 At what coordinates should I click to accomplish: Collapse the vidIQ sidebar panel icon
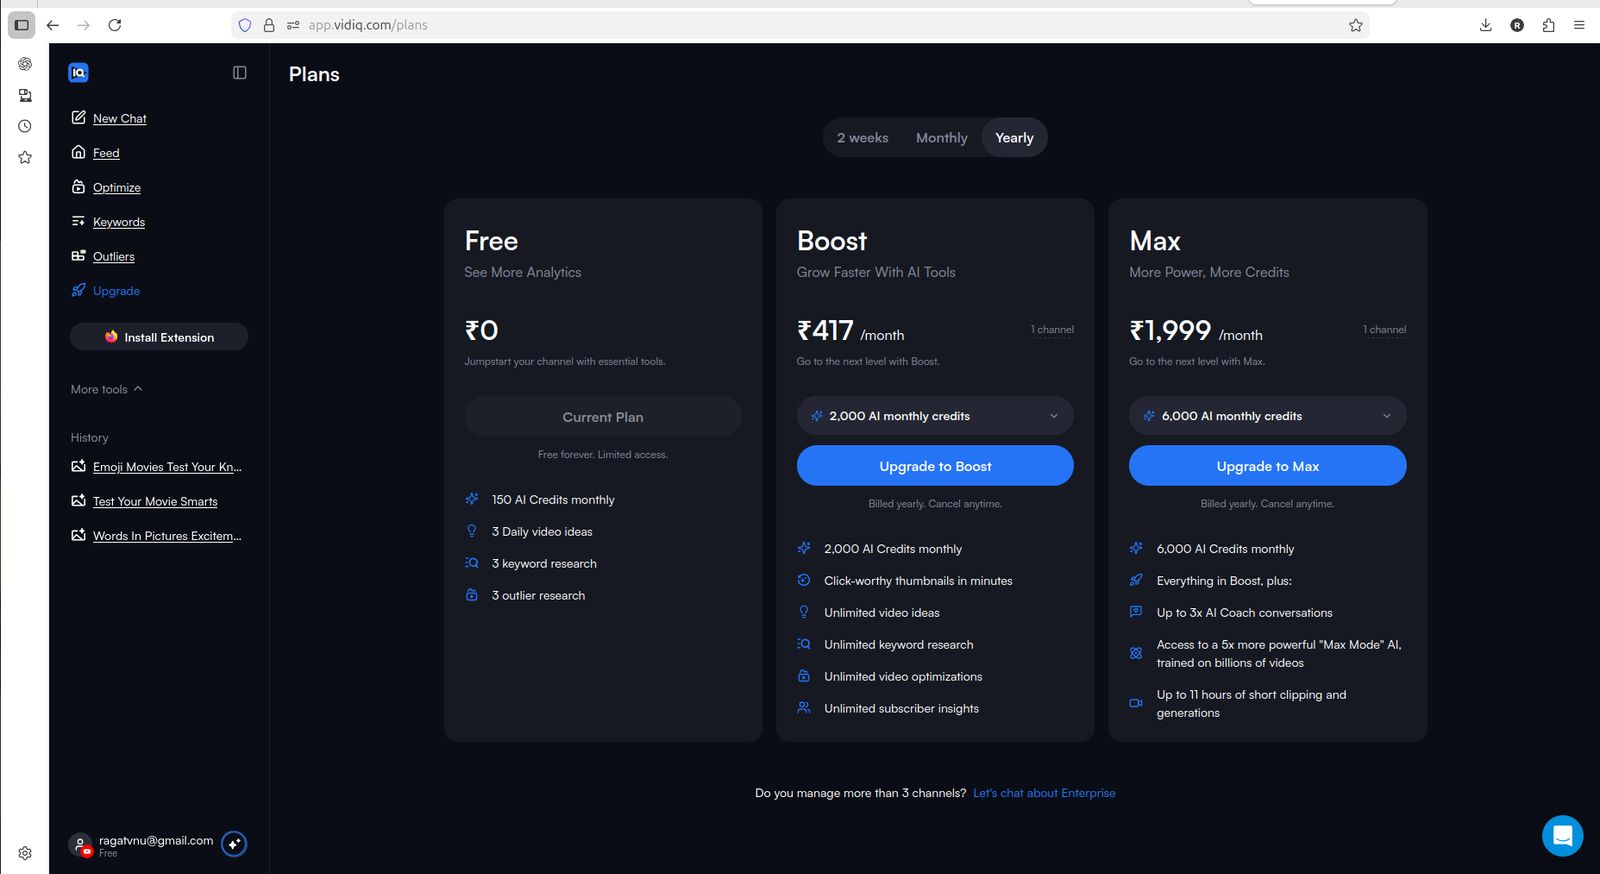[x=240, y=72]
